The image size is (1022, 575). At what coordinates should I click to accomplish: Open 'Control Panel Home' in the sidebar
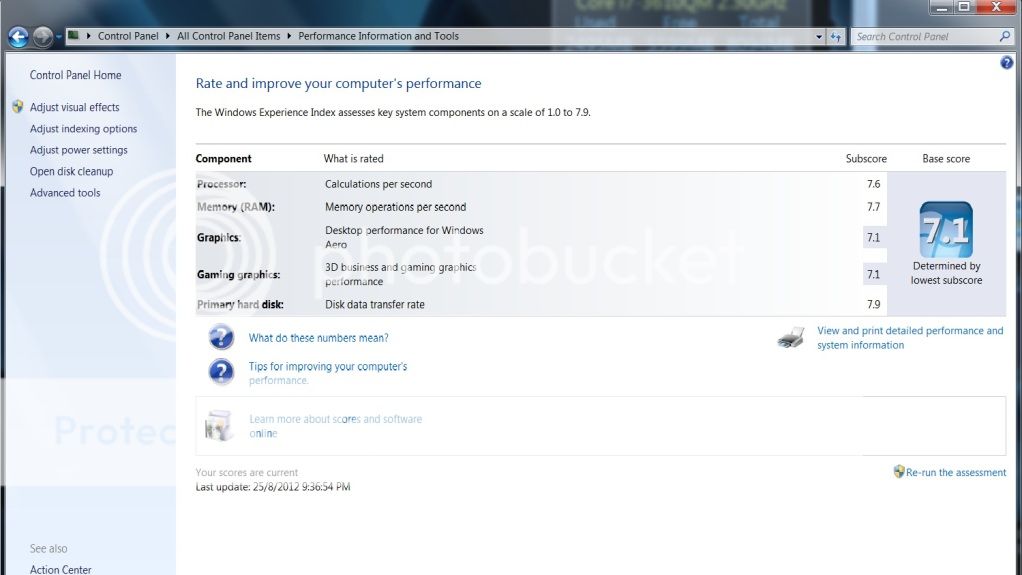[x=75, y=75]
